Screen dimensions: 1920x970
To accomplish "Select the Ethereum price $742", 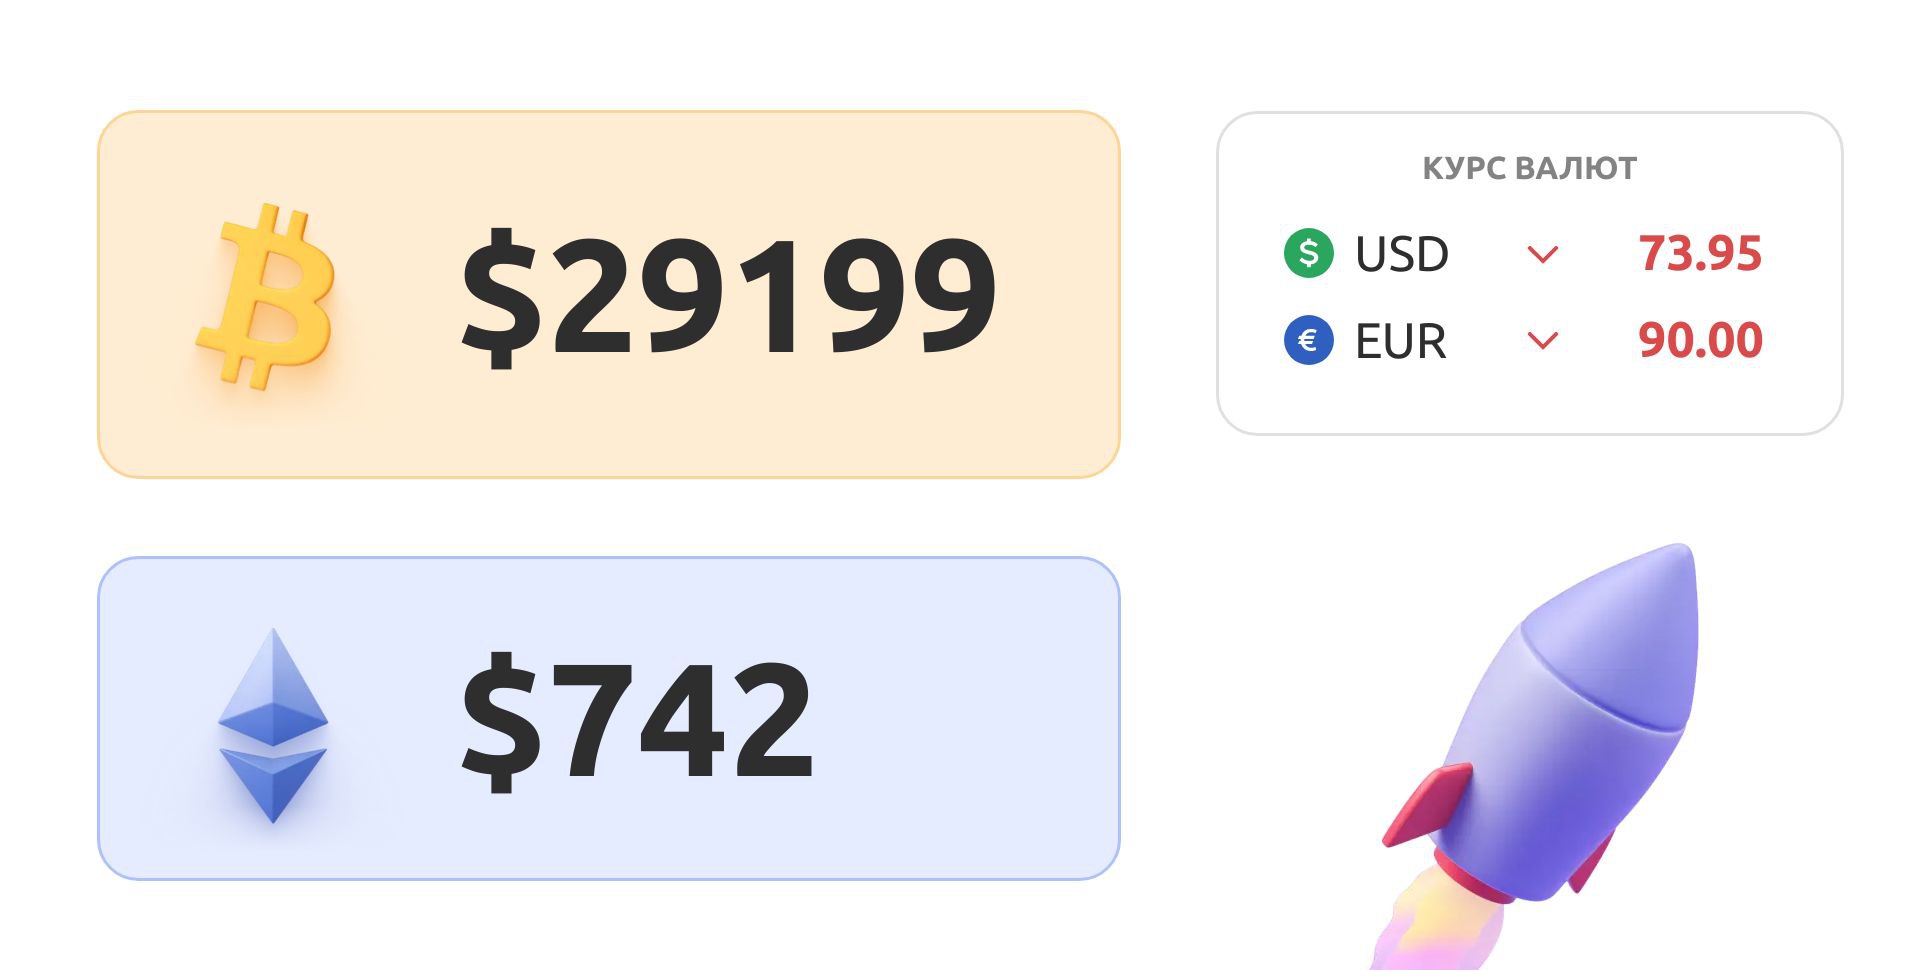I will pos(637,720).
